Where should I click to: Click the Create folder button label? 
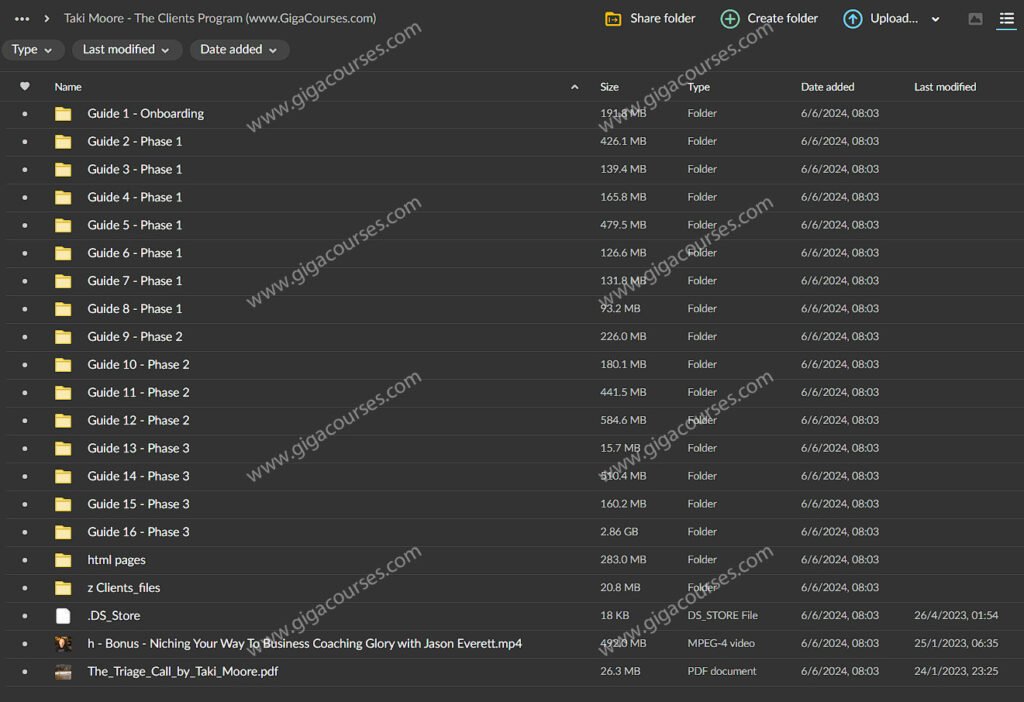[x=782, y=18]
